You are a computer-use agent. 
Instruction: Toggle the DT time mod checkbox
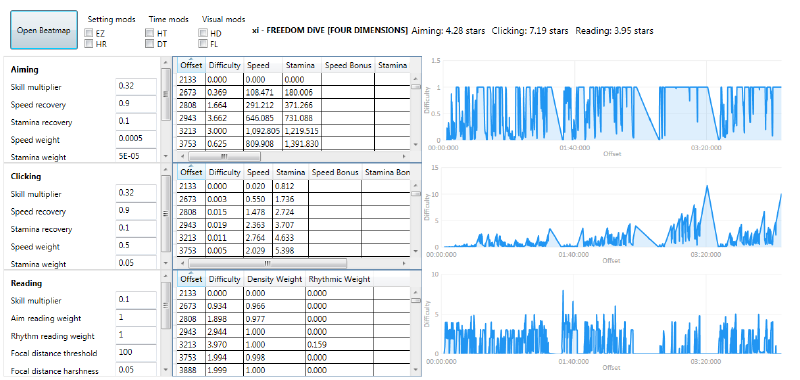[150, 44]
